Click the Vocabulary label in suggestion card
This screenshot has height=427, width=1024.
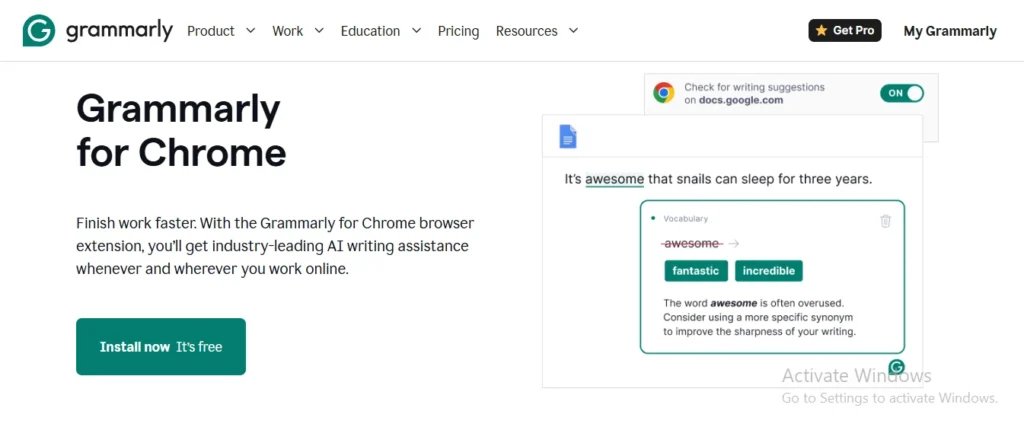[685, 219]
